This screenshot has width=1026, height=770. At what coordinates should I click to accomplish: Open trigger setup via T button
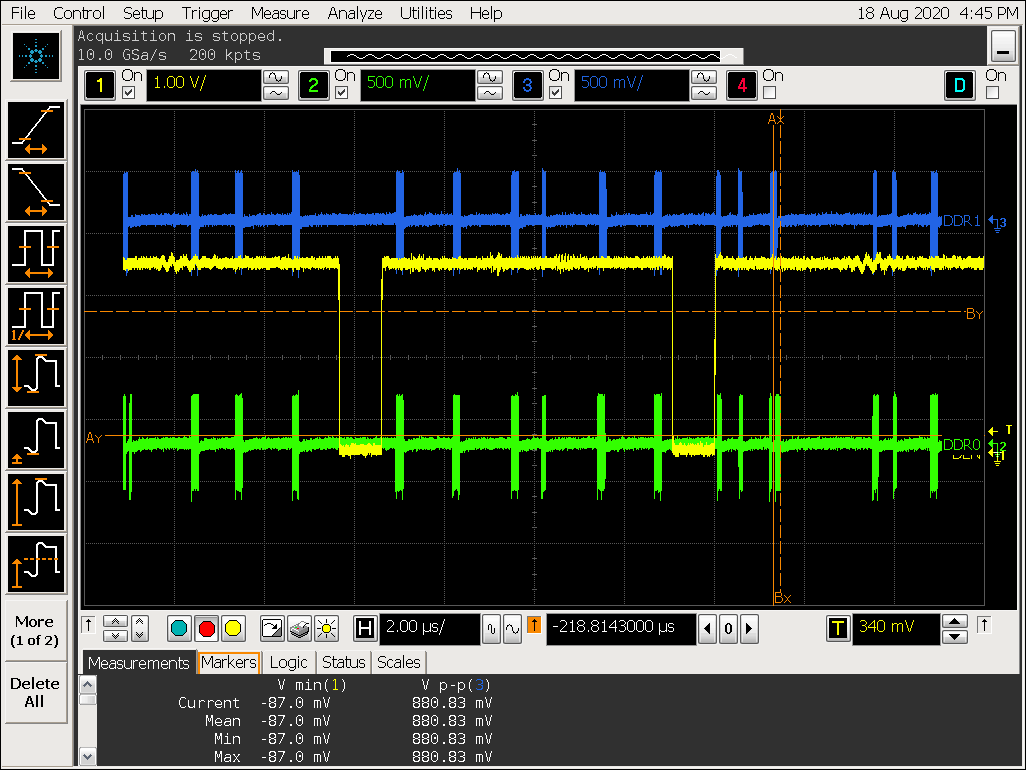pyautogui.click(x=838, y=629)
